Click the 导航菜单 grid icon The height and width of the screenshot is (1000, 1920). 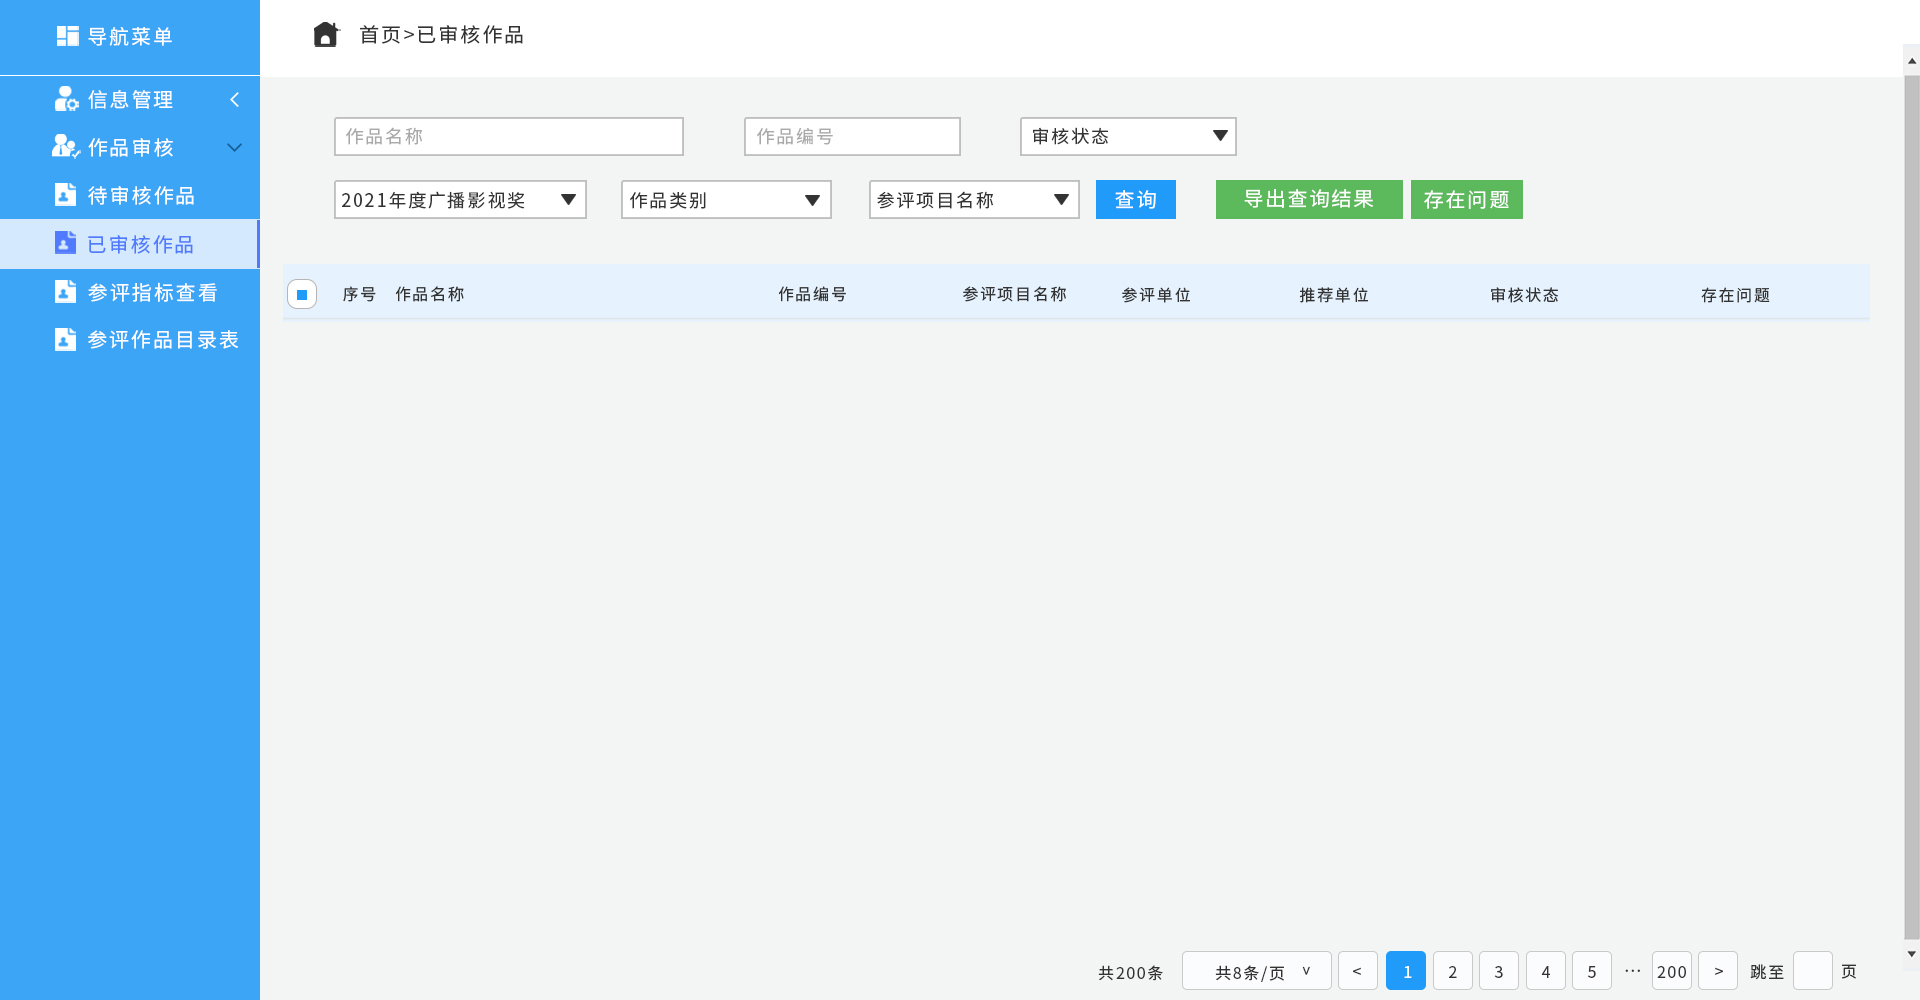pos(67,36)
